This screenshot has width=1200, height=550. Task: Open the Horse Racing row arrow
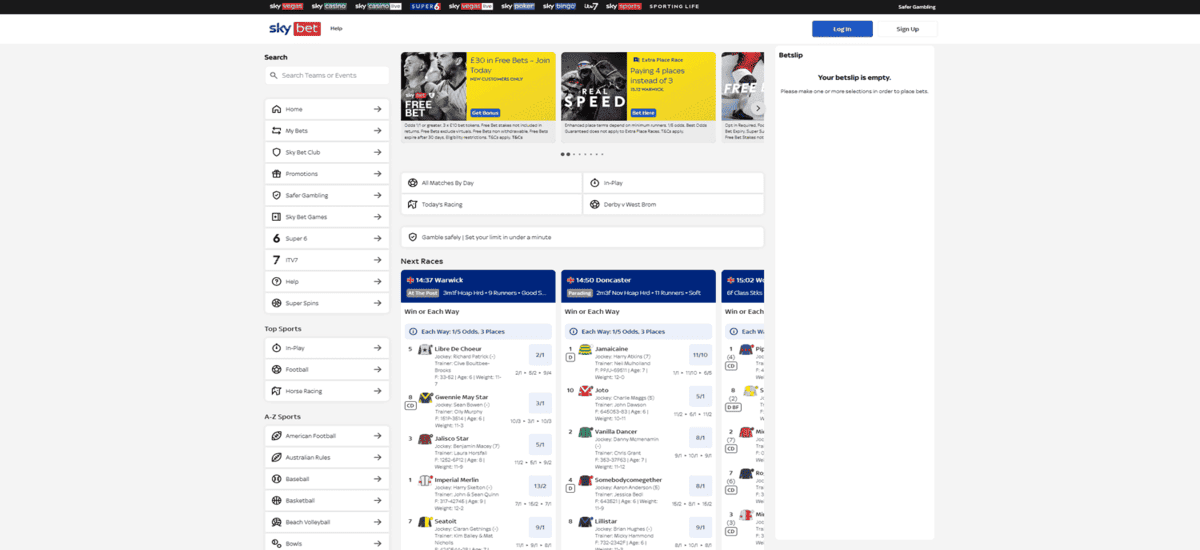point(377,391)
